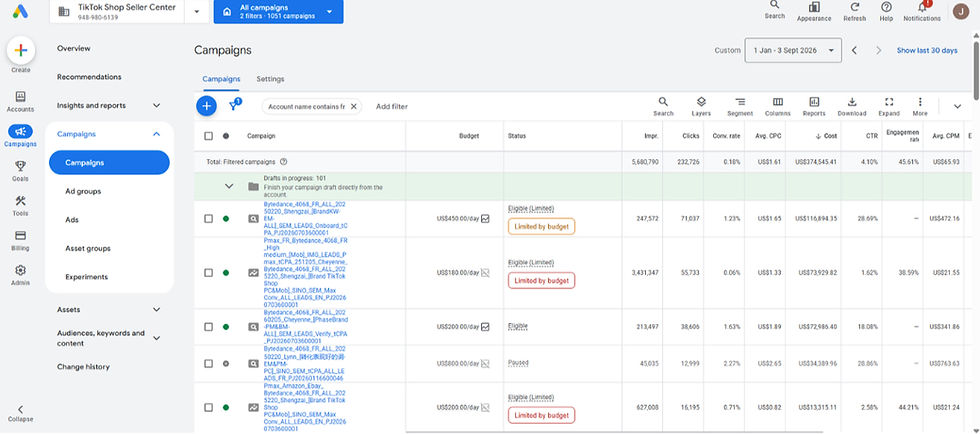
Task: Open Ad groups in the sidebar
Action: tap(83, 191)
